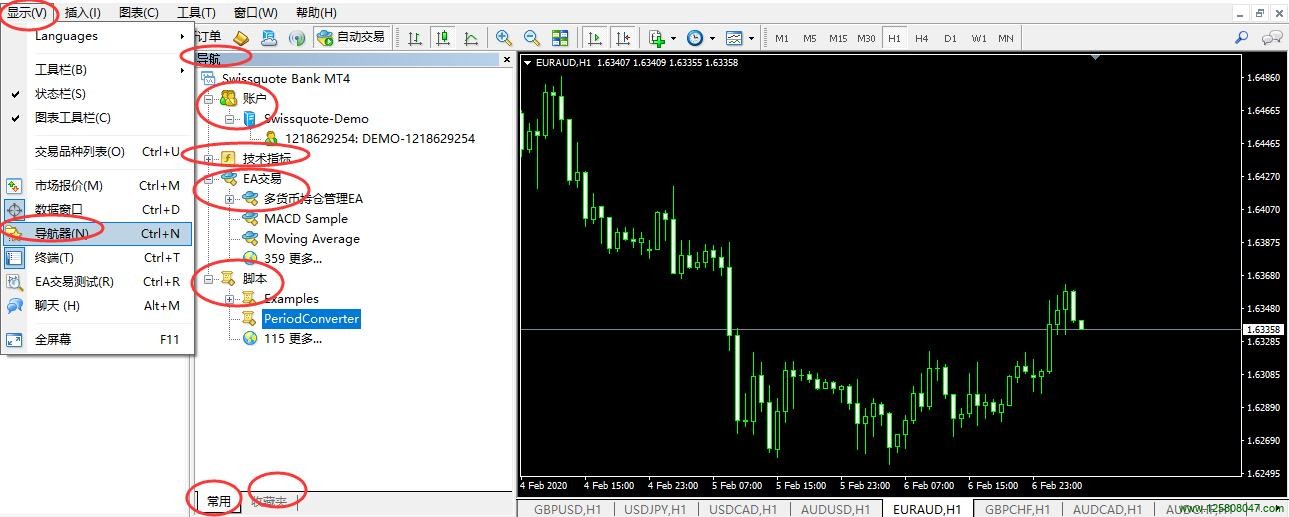Viewport: 1289px width, 517px height.
Task: Switch to the USDJPY,H1 chart tab
Action: [x=654, y=509]
